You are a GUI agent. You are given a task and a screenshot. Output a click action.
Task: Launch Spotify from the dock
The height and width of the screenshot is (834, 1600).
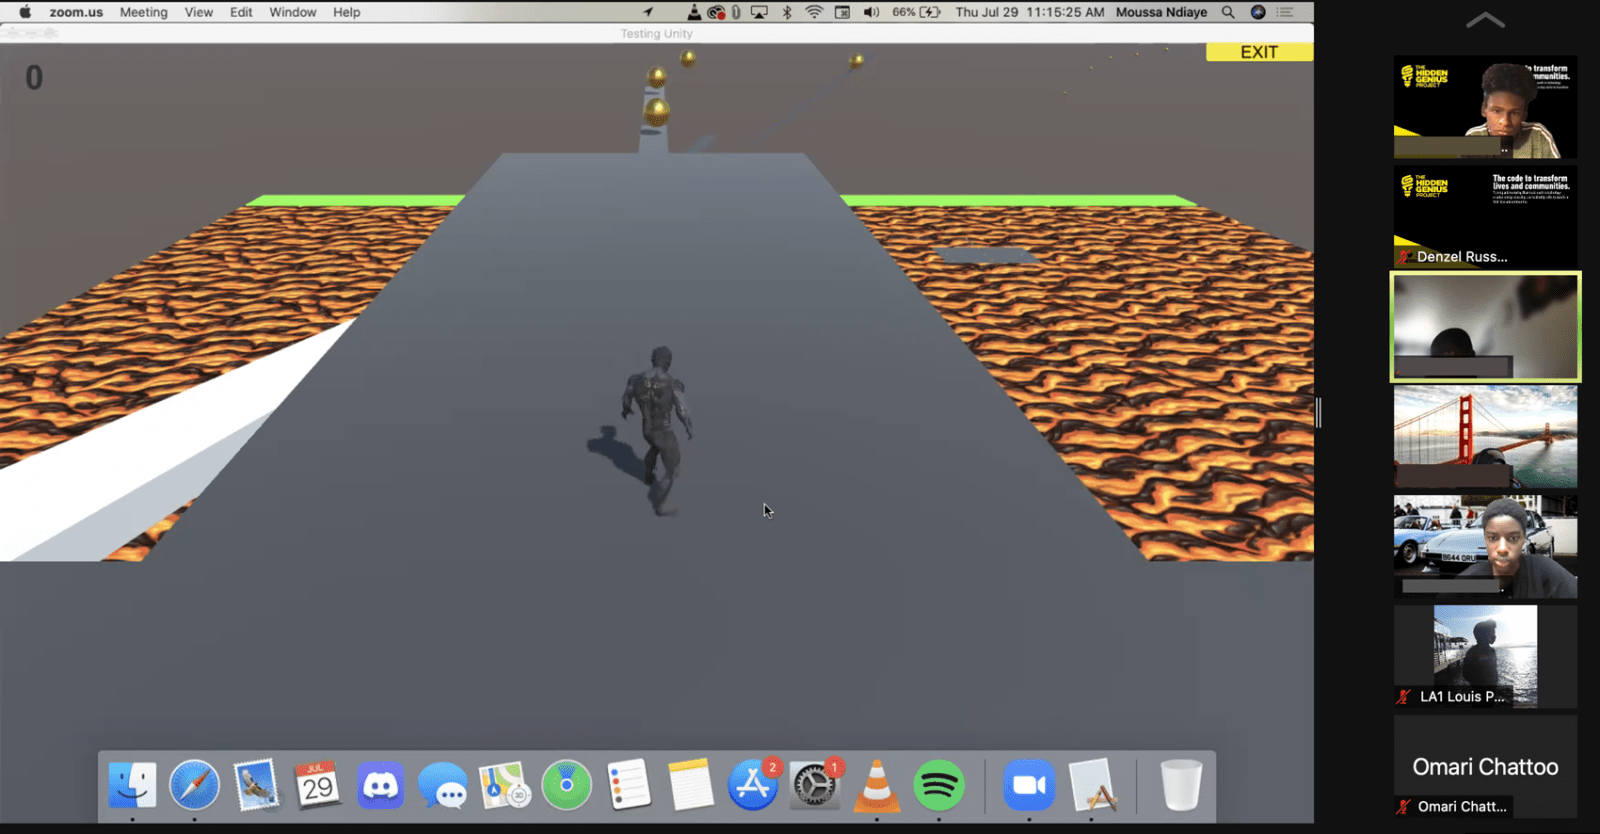[x=938, y=785]
